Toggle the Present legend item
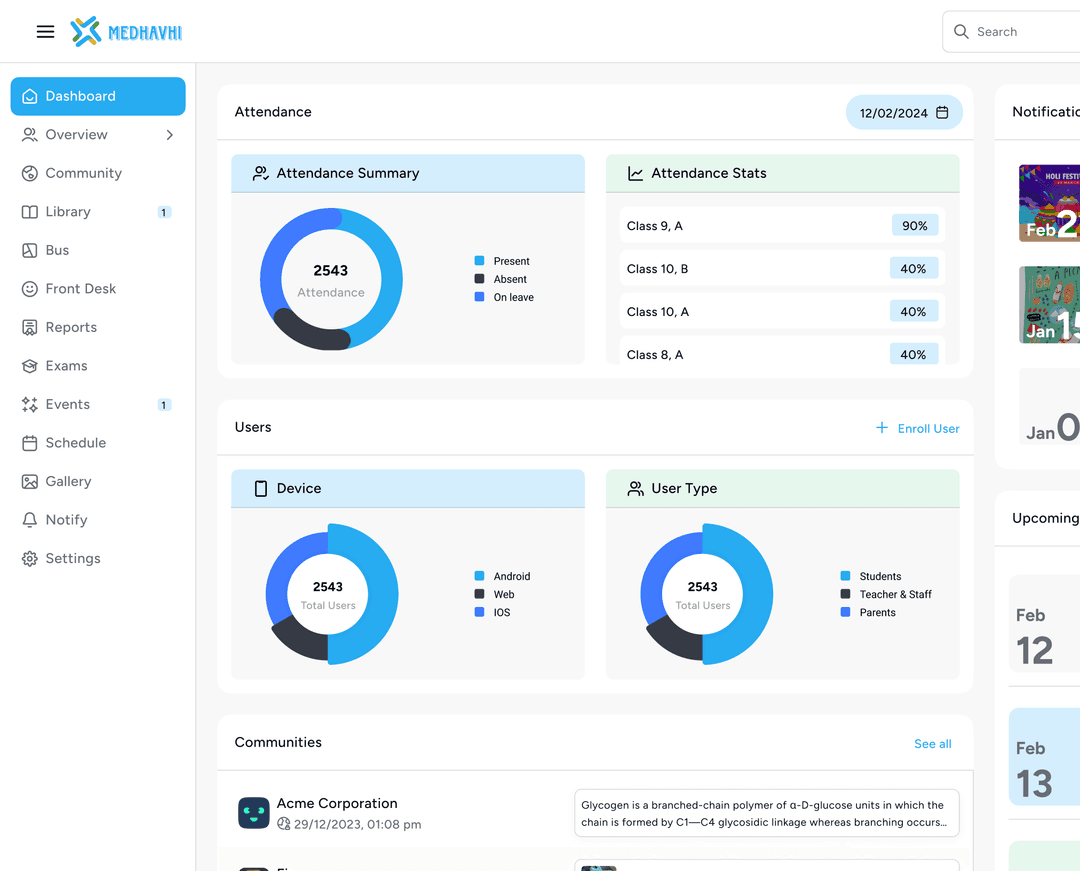The width and height of the screenshot is (1080, 871). pyautogui.click(x=510, y=261)
